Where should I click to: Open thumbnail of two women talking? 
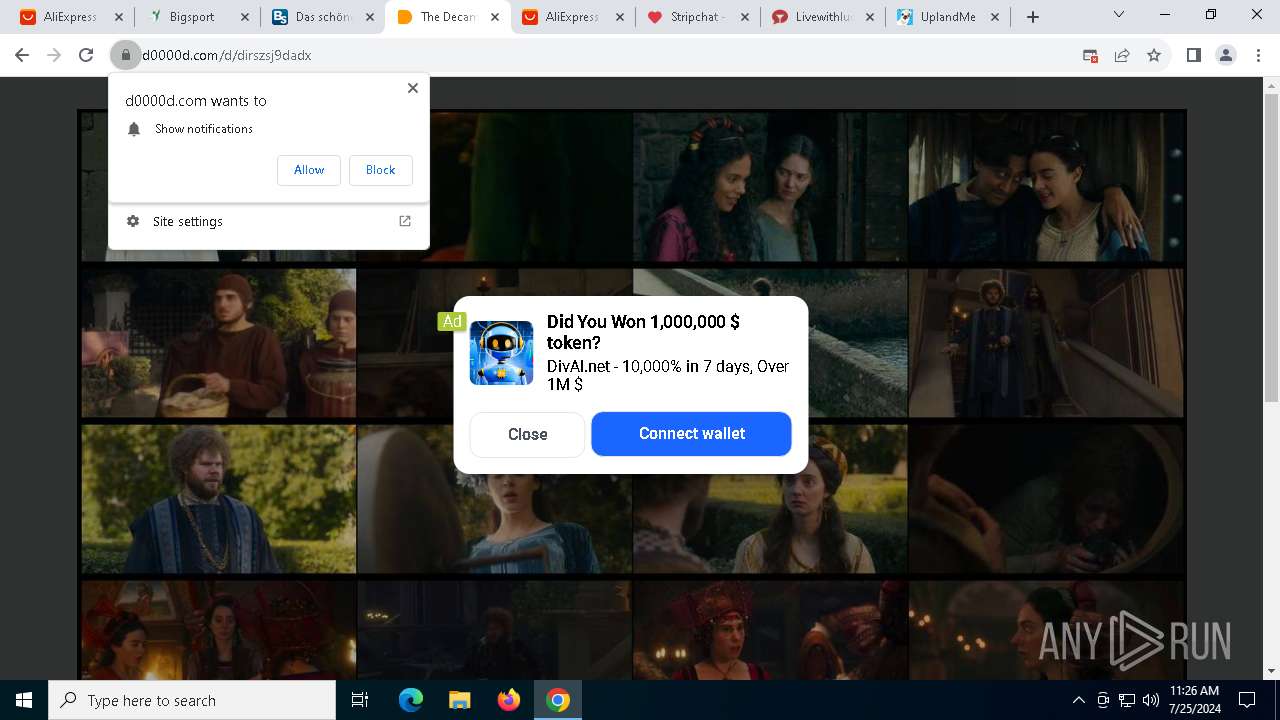tap(770, 187)
